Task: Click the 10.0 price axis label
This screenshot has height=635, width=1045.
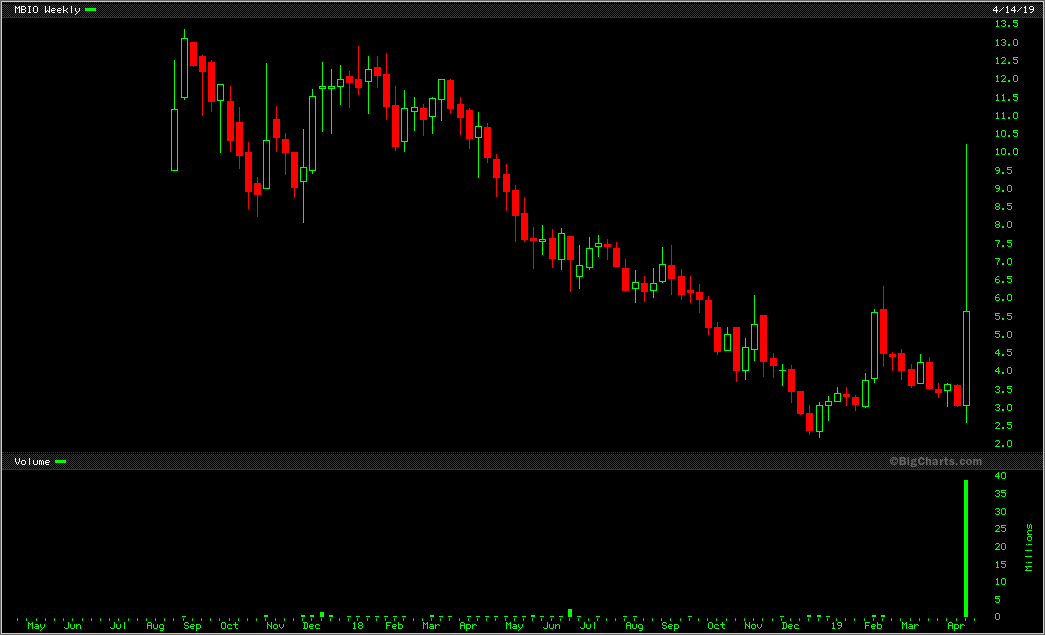Action: tap(1006, 152)
